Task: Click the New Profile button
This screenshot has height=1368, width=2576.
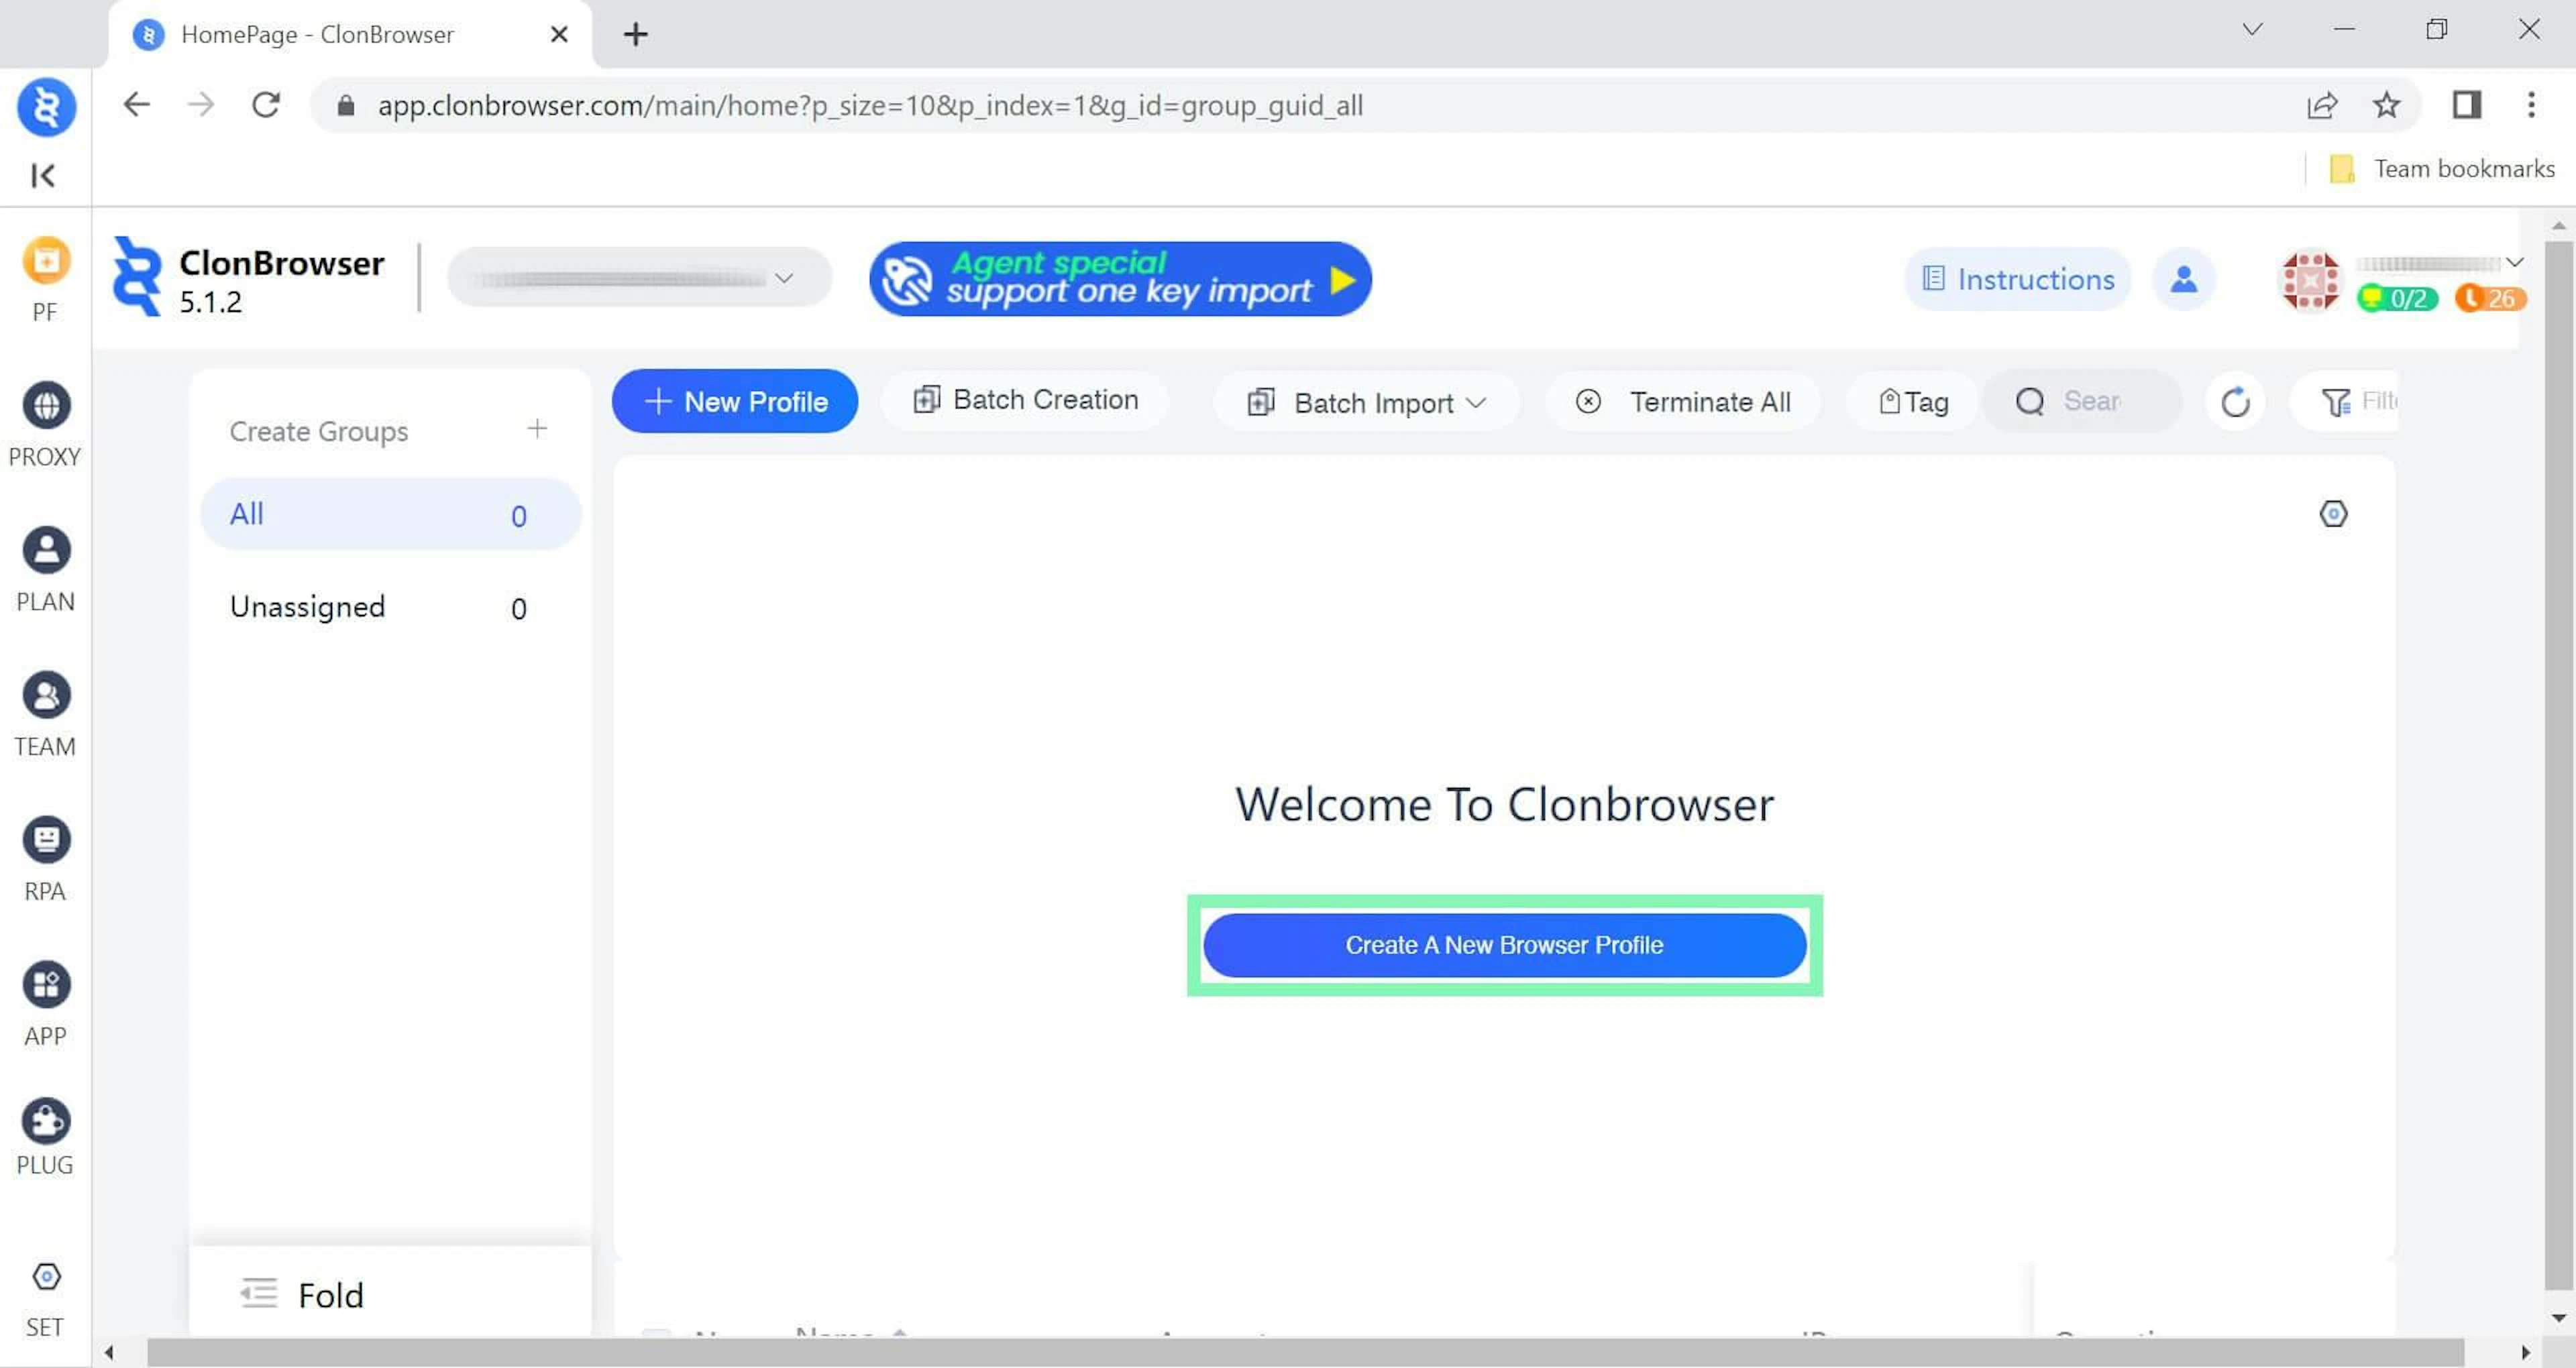Action: [x=735, y=402]
